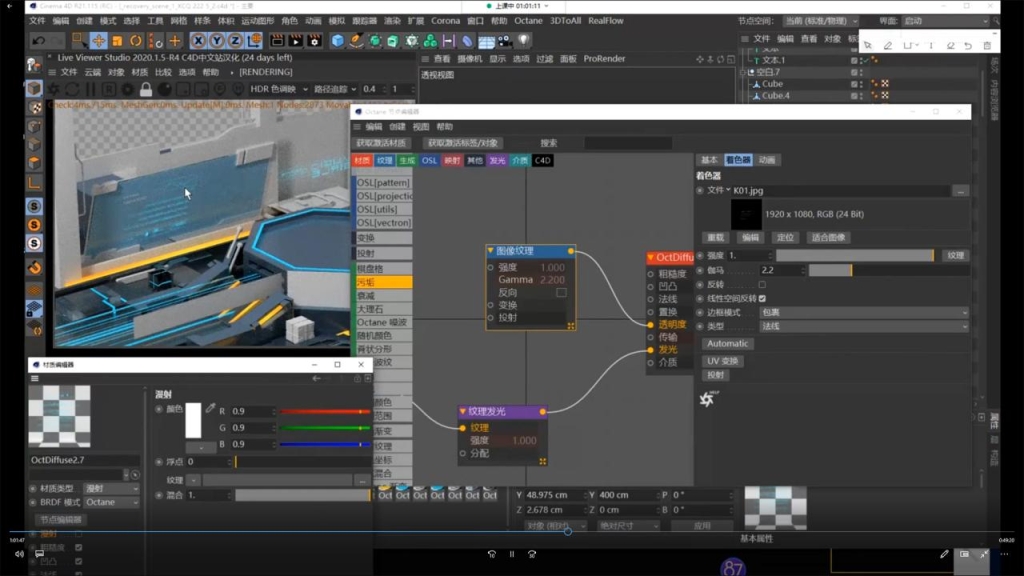The height and width of the screenshot is (576, 1024).
Task: Click the light bulb icon on the toolbar
Action: (524, 41)
